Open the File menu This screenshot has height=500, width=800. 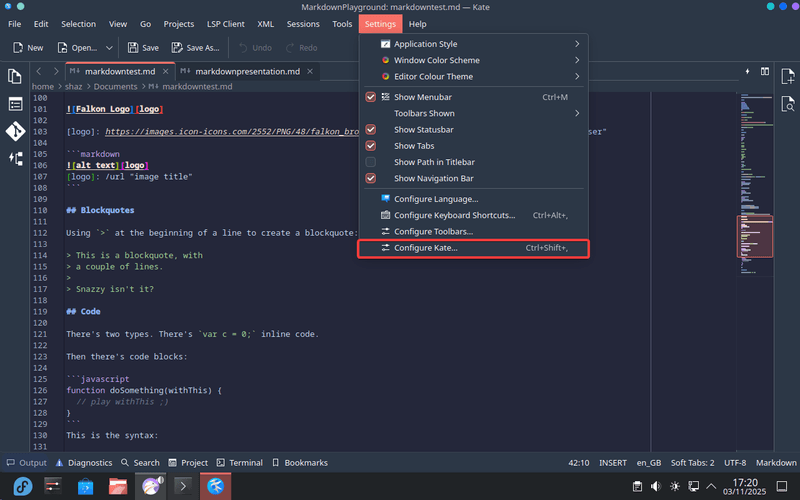(14, 24)
